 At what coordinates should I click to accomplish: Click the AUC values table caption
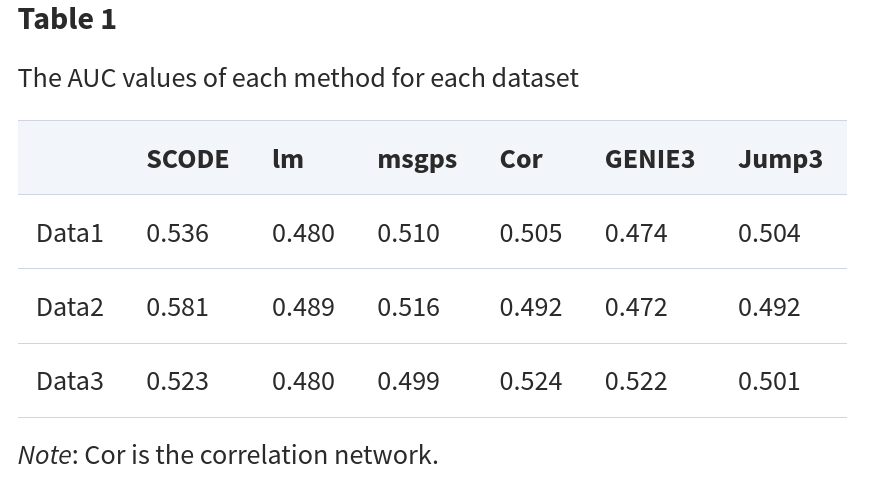tap(298, 78)
